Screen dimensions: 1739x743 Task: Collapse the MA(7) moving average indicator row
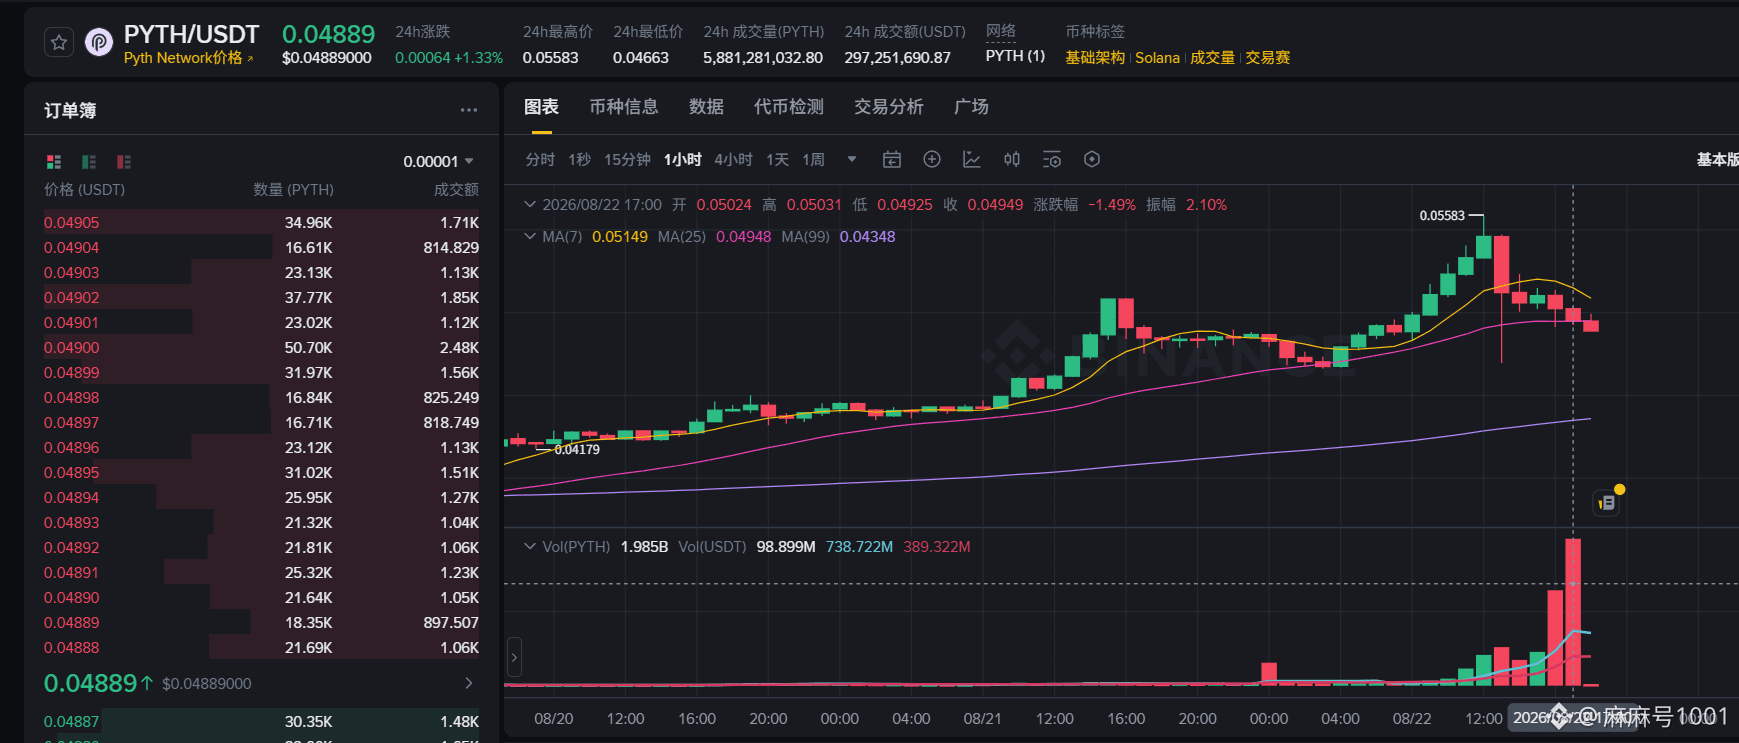(x=530, y=237)
